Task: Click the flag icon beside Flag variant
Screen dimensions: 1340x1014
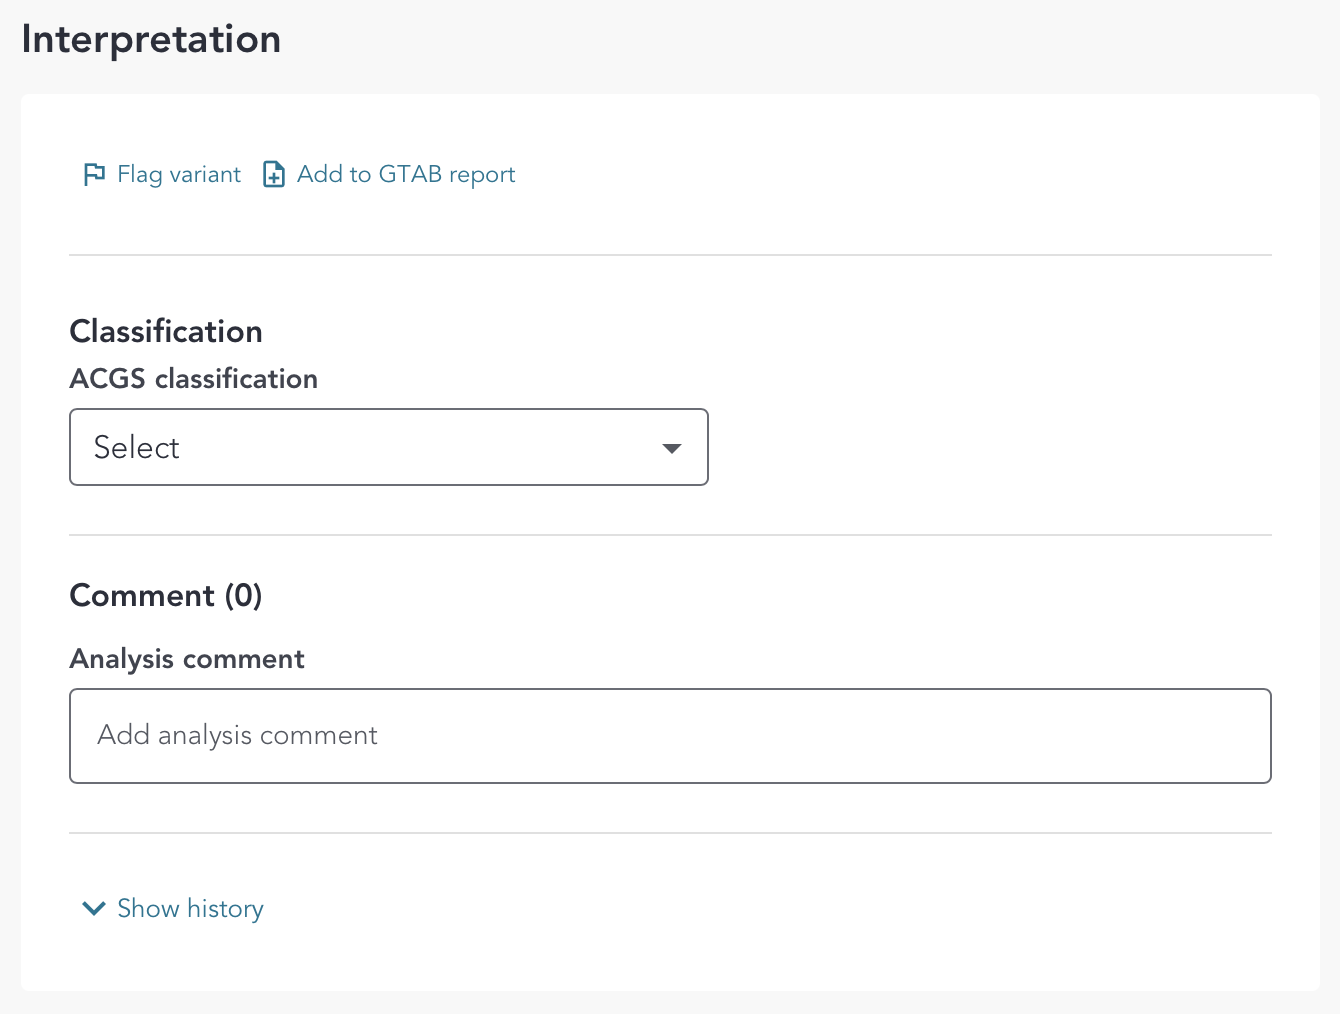Action: coord(94,175)
